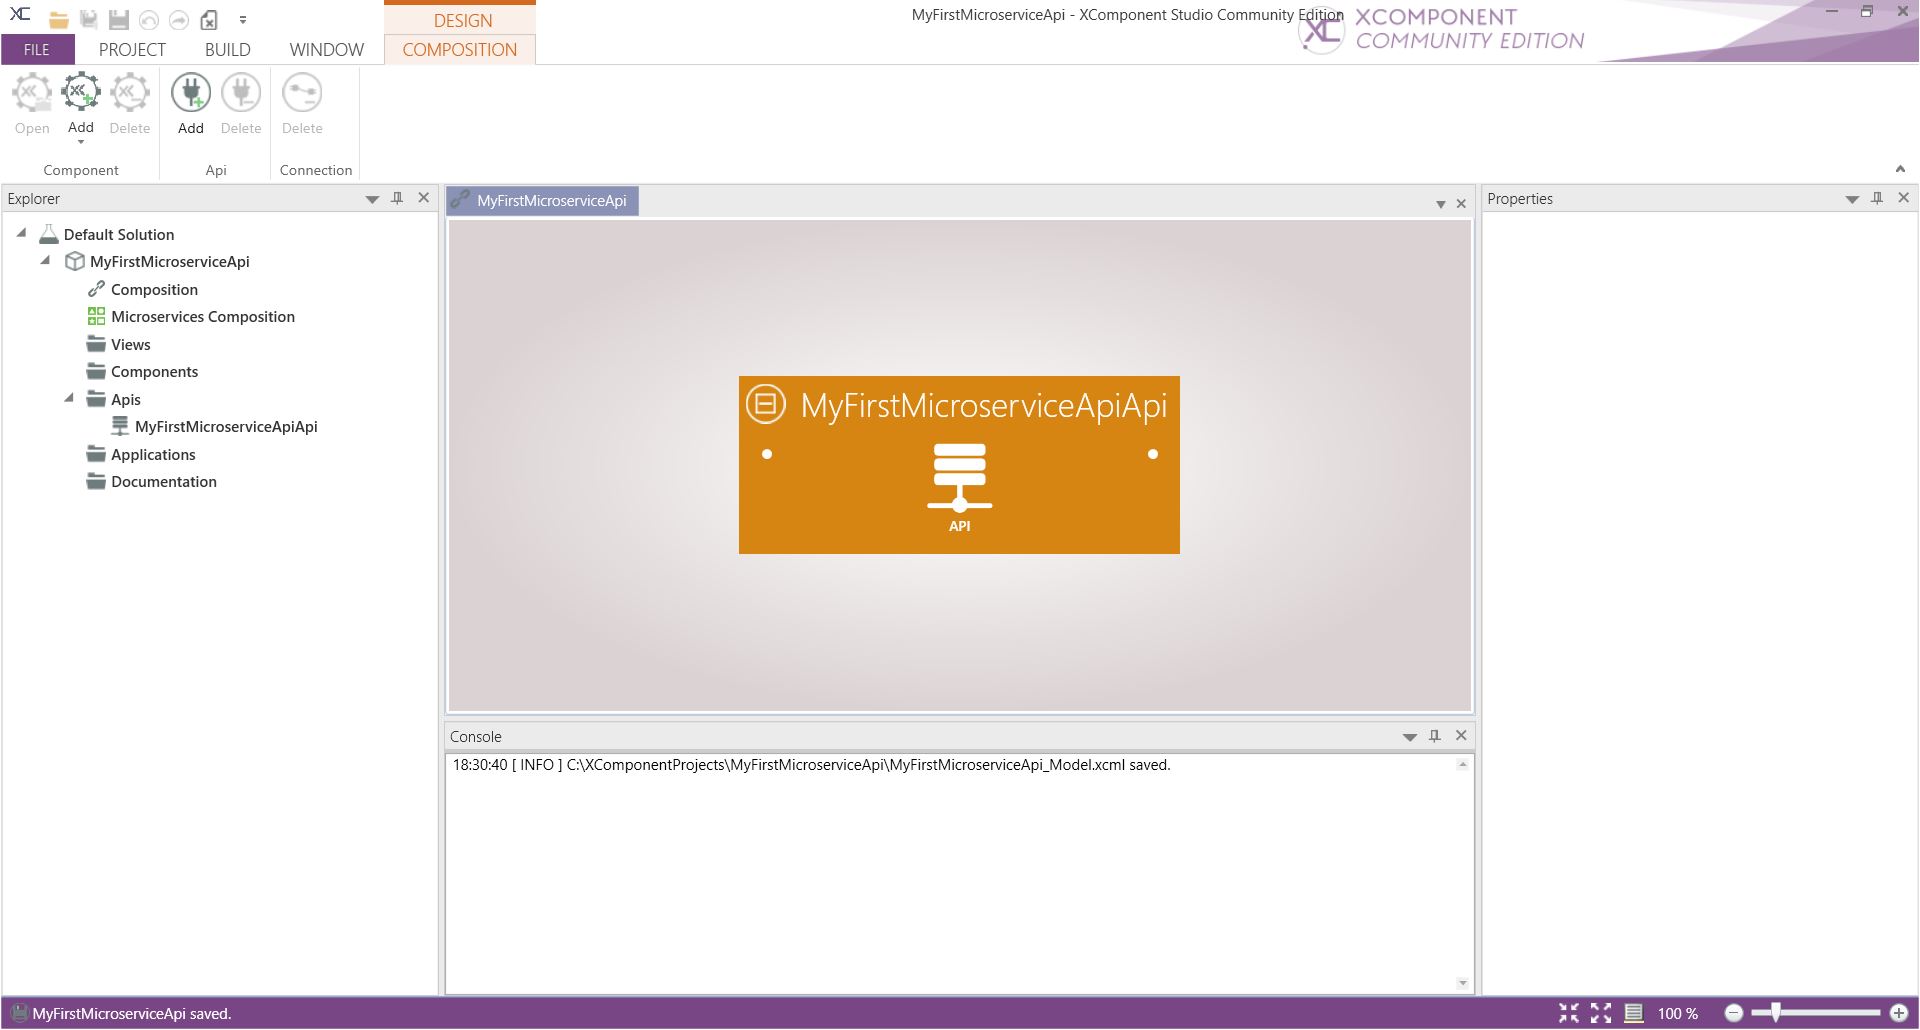
Task: Toggle the grid lines icon in status bar
Action: click(1634, 1013)
